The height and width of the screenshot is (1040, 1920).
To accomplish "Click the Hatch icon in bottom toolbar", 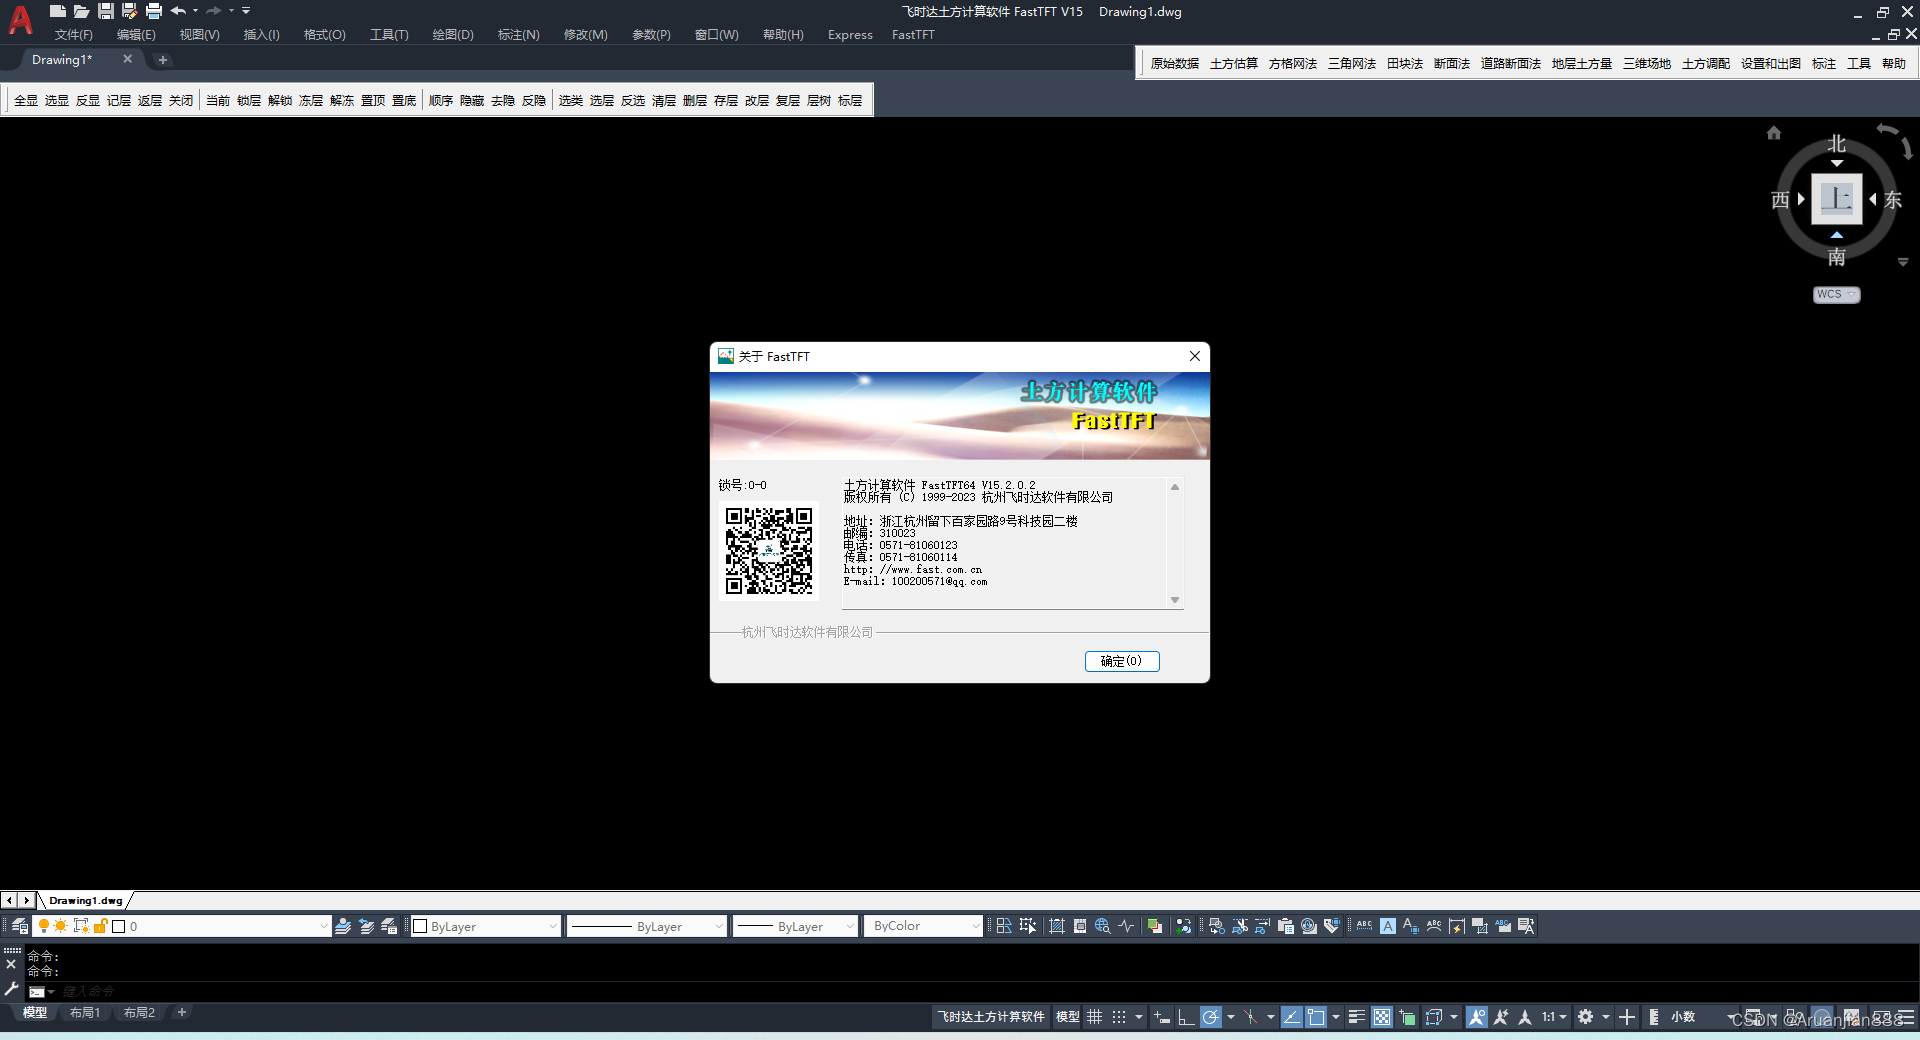I will pyautogui.click(x=1057, y=926).
